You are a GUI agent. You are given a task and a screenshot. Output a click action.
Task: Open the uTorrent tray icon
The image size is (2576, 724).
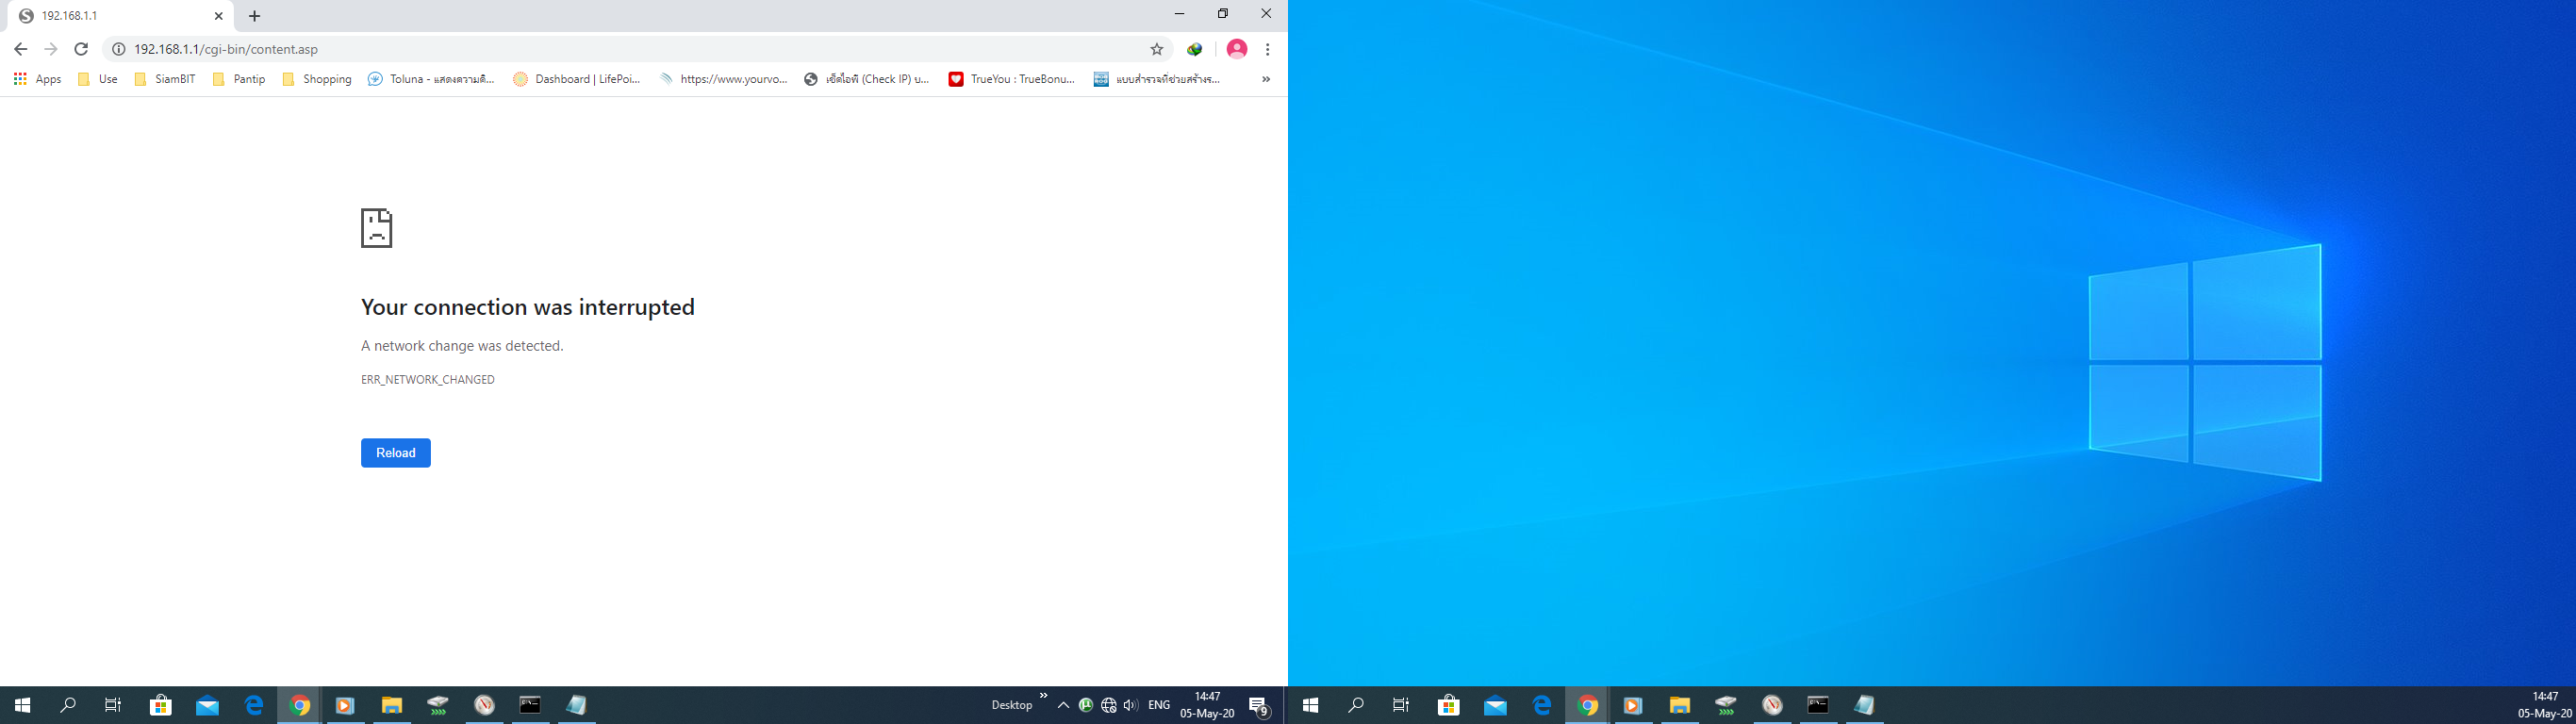pos(1086,705)
